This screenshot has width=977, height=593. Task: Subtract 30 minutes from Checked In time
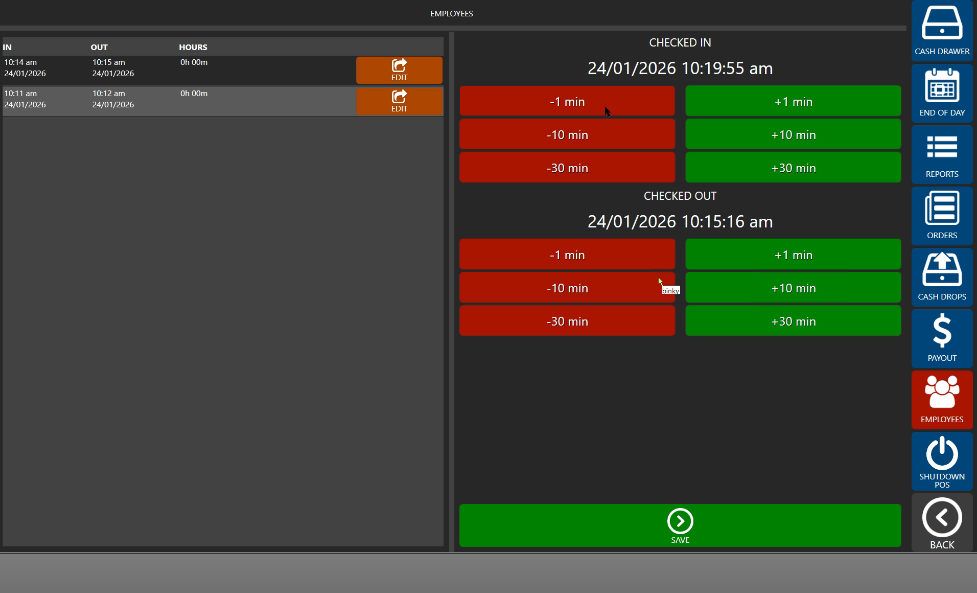567,168
